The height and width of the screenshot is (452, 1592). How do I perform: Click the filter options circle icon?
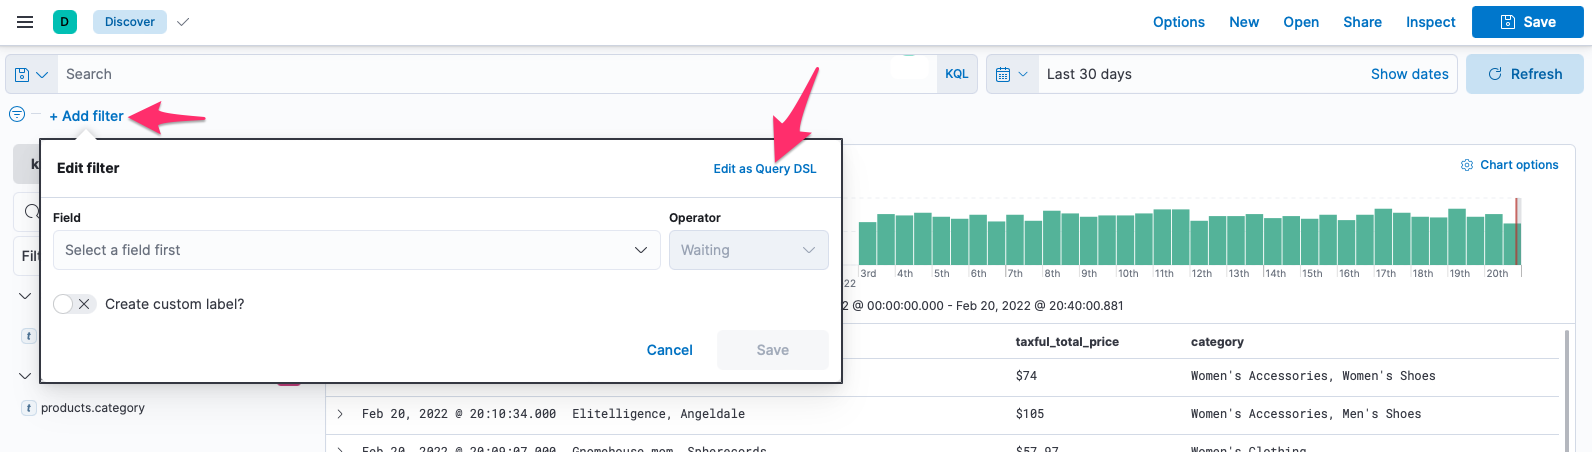point(17,115)
